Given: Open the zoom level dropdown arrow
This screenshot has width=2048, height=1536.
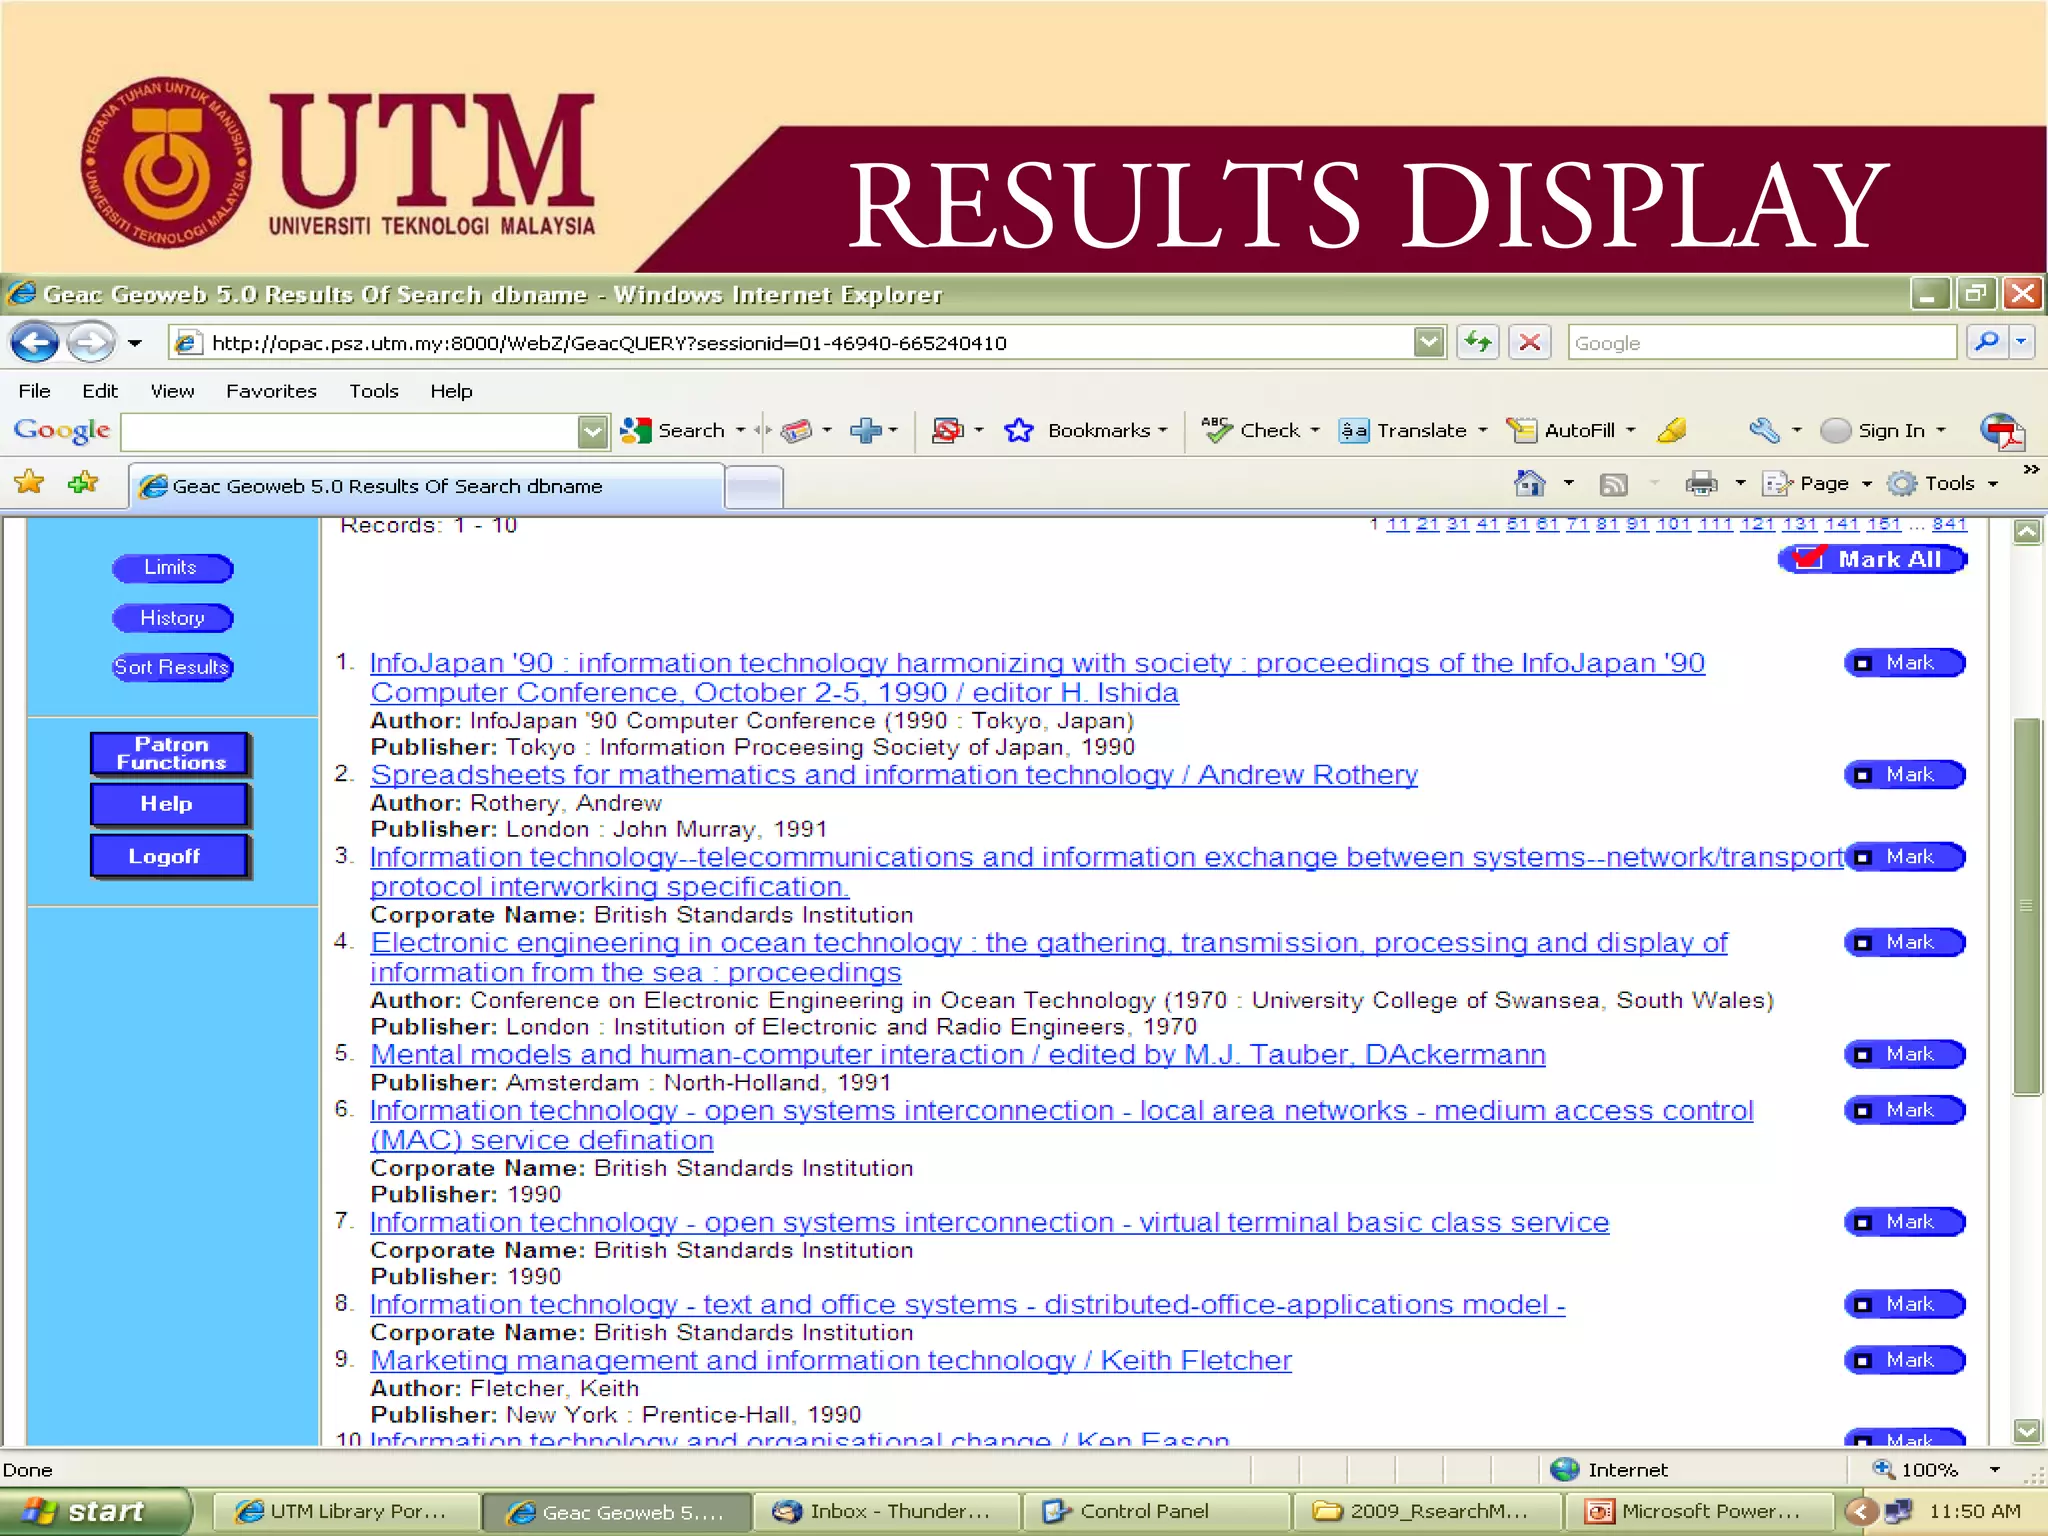Looking at the screenshot, I should click(1994, 1470).
